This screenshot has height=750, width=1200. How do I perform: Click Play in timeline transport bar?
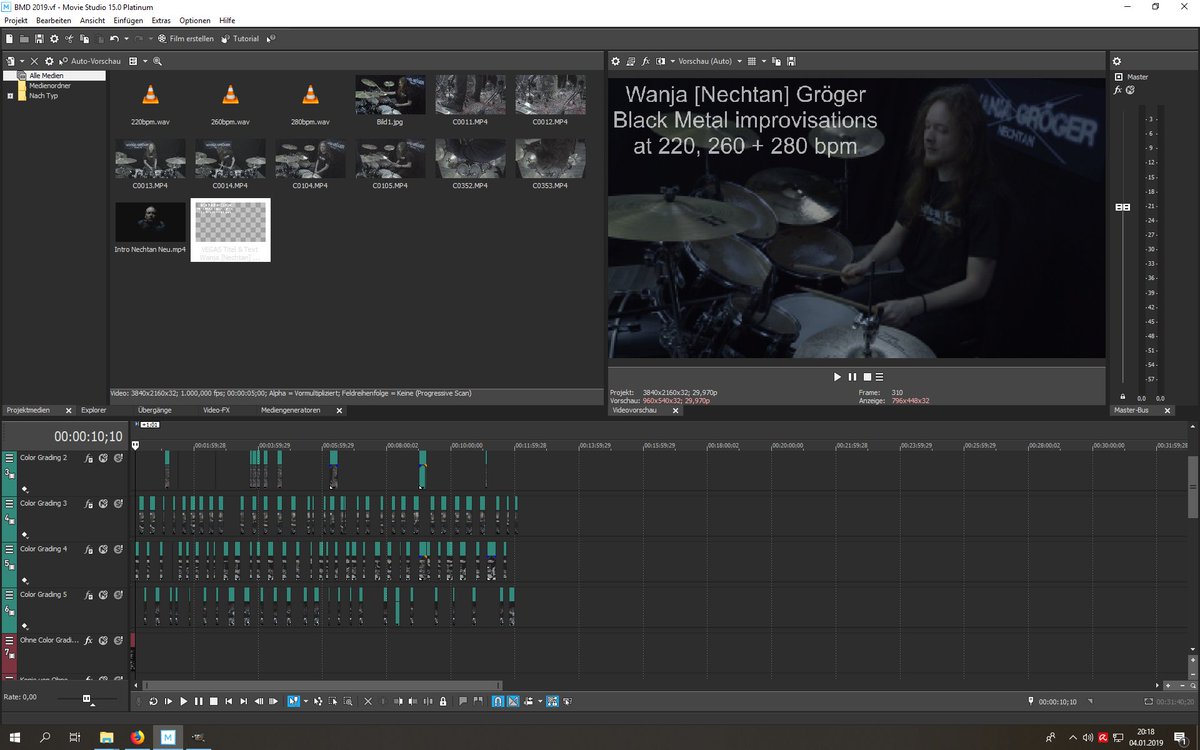(x=184, y=701)
